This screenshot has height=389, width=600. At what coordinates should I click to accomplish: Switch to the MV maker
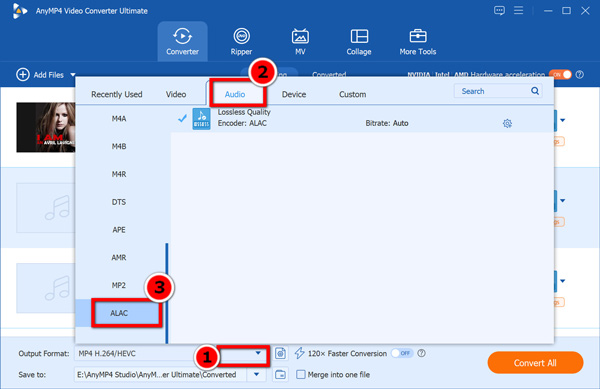pos(300,41)
